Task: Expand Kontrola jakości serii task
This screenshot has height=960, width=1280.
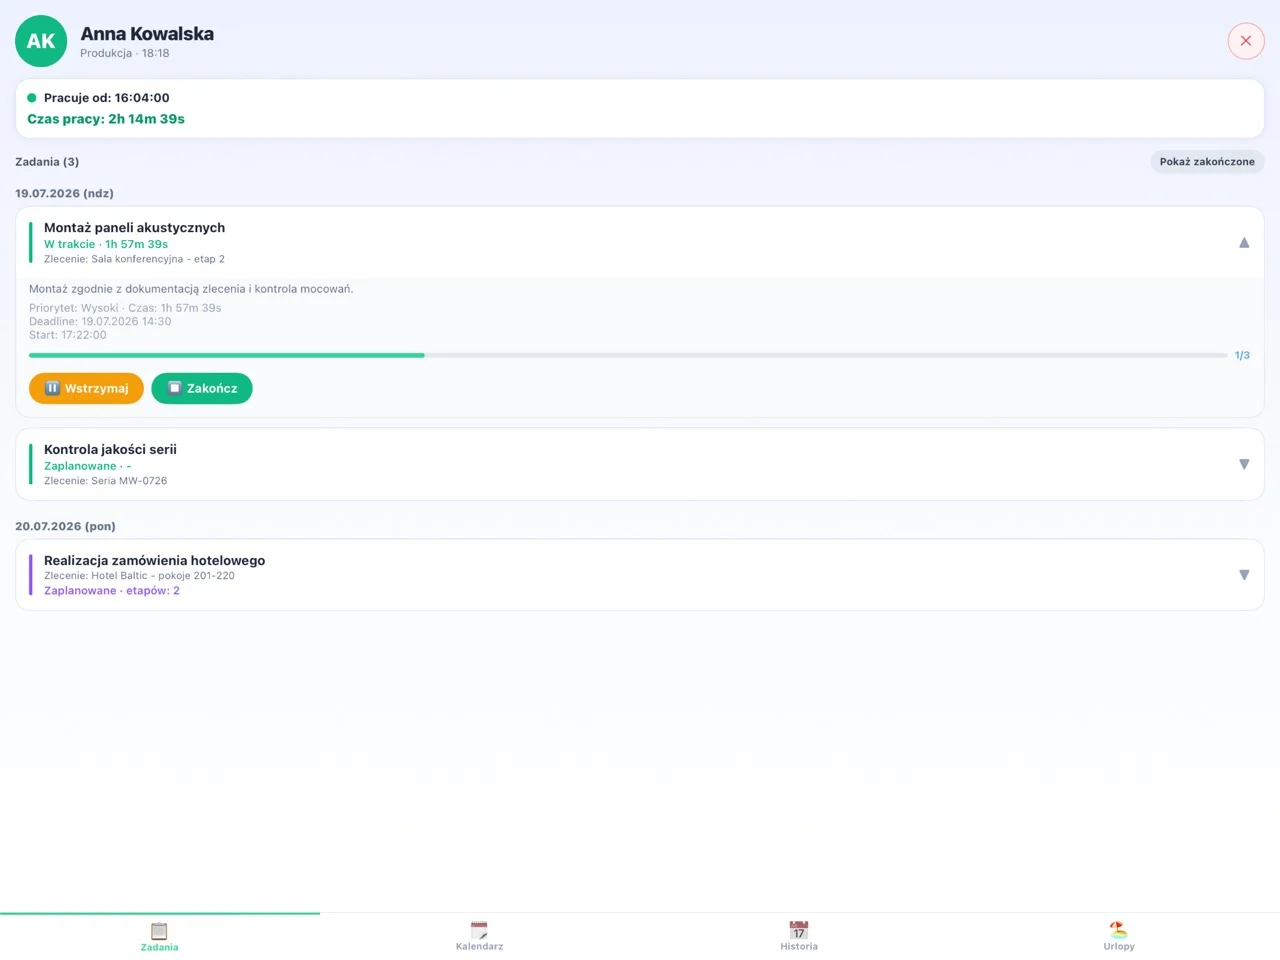Action: tap(1244, 464)
